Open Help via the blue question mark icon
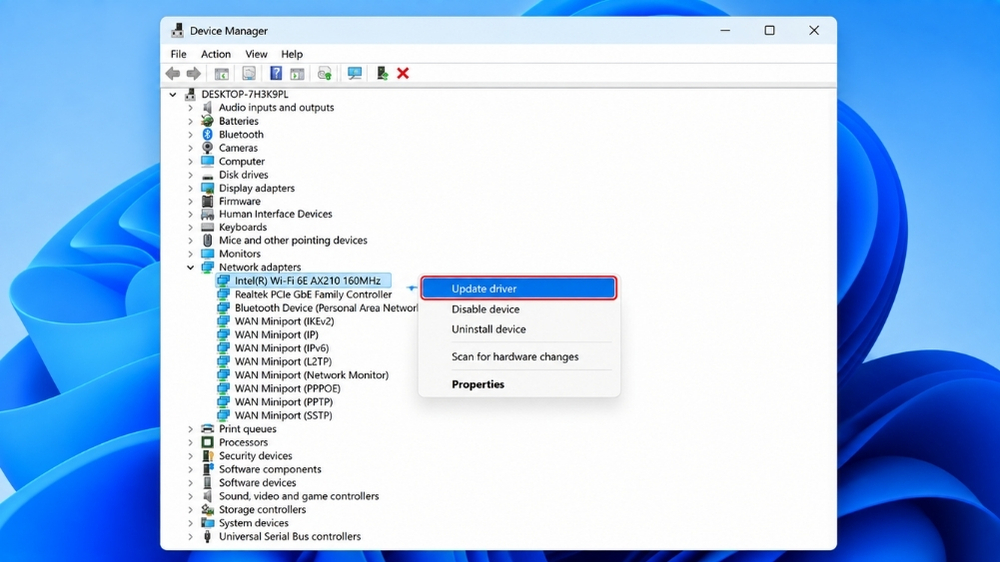The width and height of the screenshot is (1000, 562). click(276, 73)
